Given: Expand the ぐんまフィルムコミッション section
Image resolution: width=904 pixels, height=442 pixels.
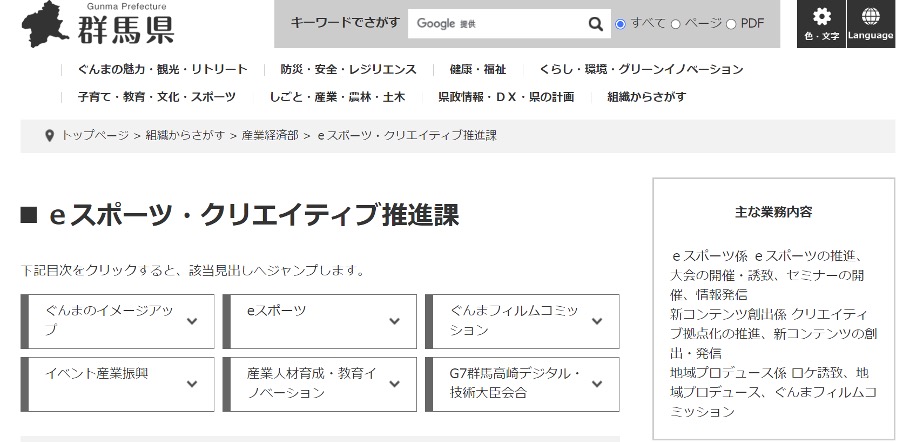Looking at the screenshot, I should pyautogui.click(x=522, y=321).
